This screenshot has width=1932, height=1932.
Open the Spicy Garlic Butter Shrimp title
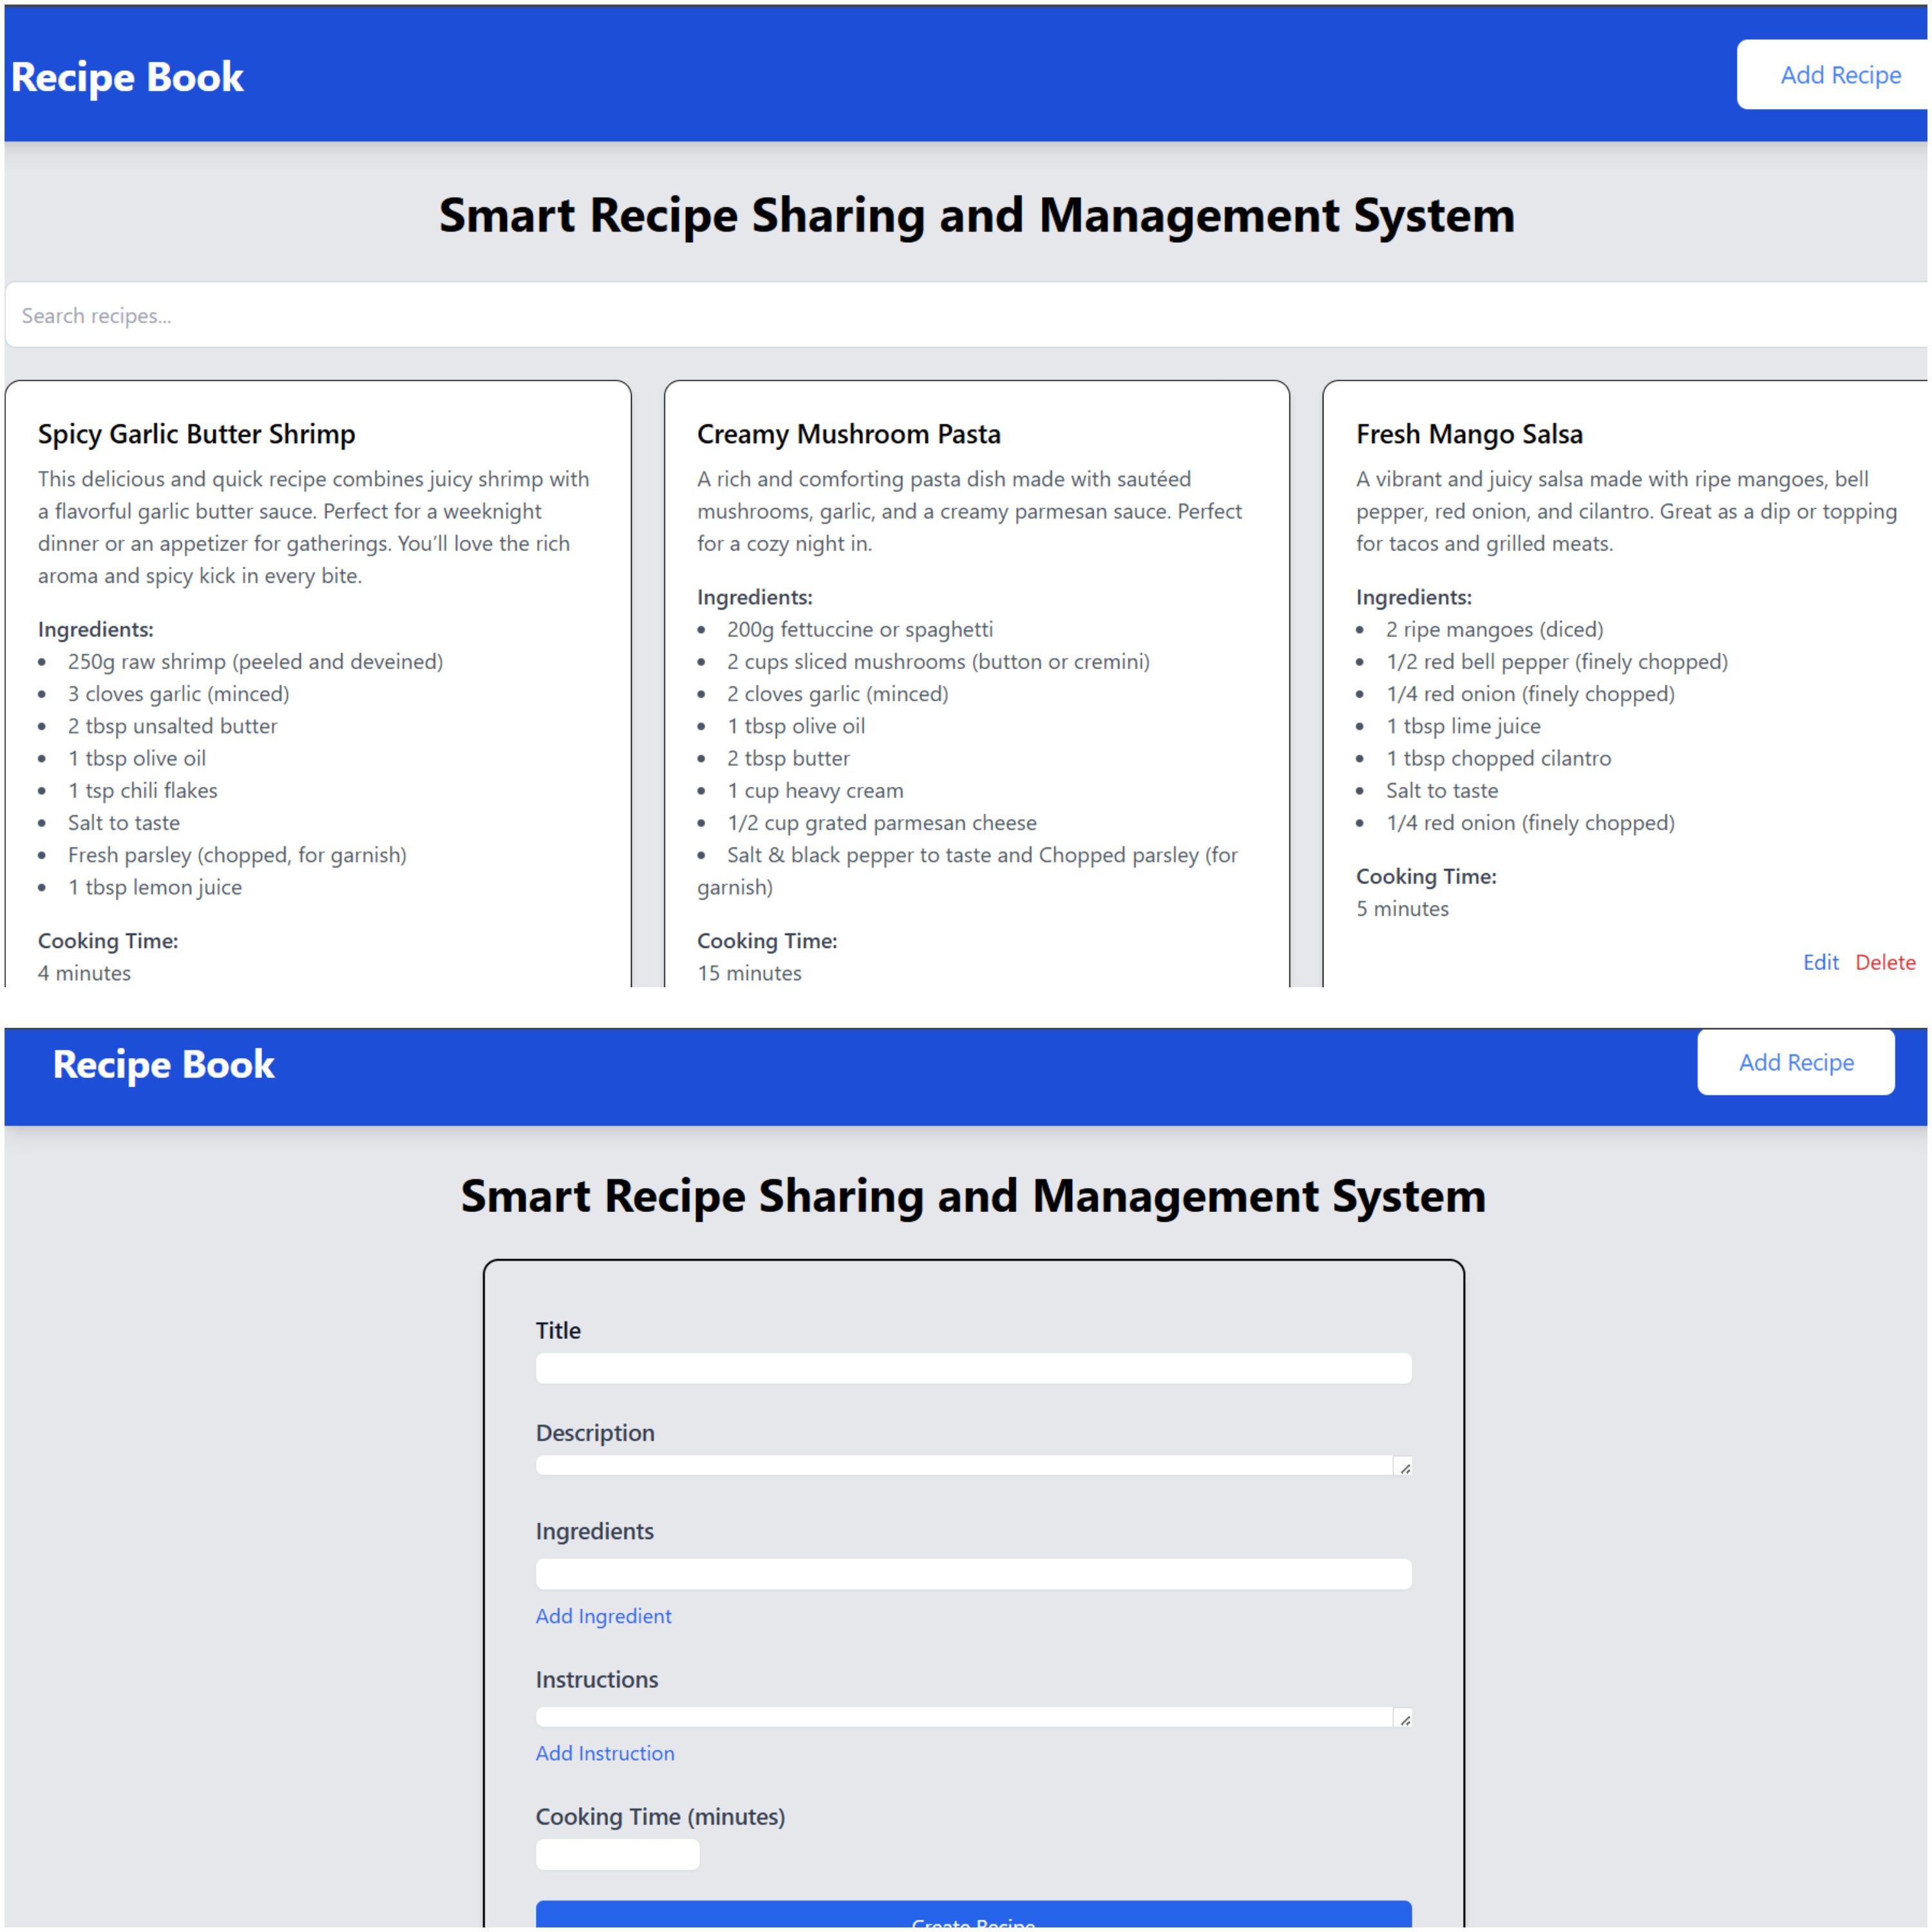(x=197, y=434)
